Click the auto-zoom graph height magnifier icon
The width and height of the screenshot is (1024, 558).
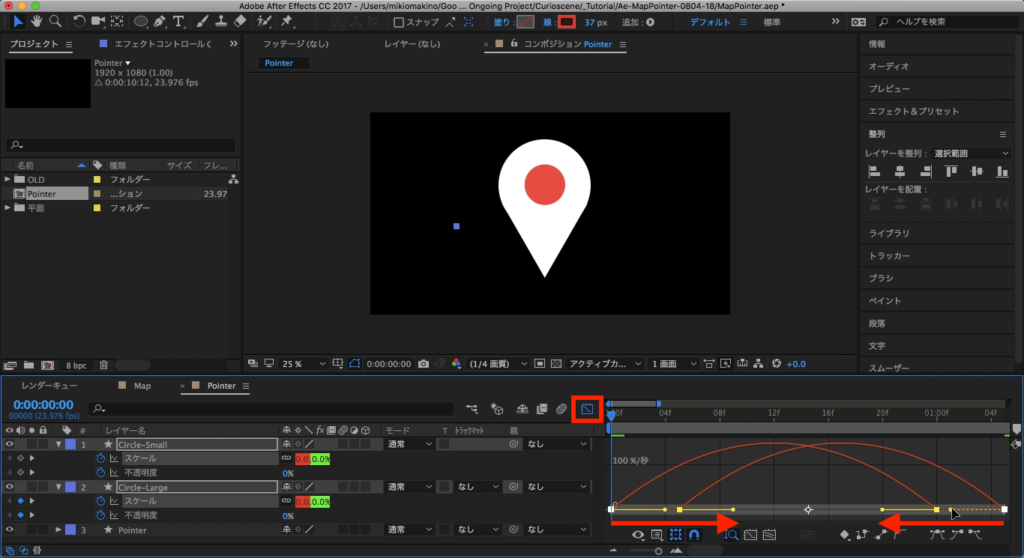pos(731,535)
